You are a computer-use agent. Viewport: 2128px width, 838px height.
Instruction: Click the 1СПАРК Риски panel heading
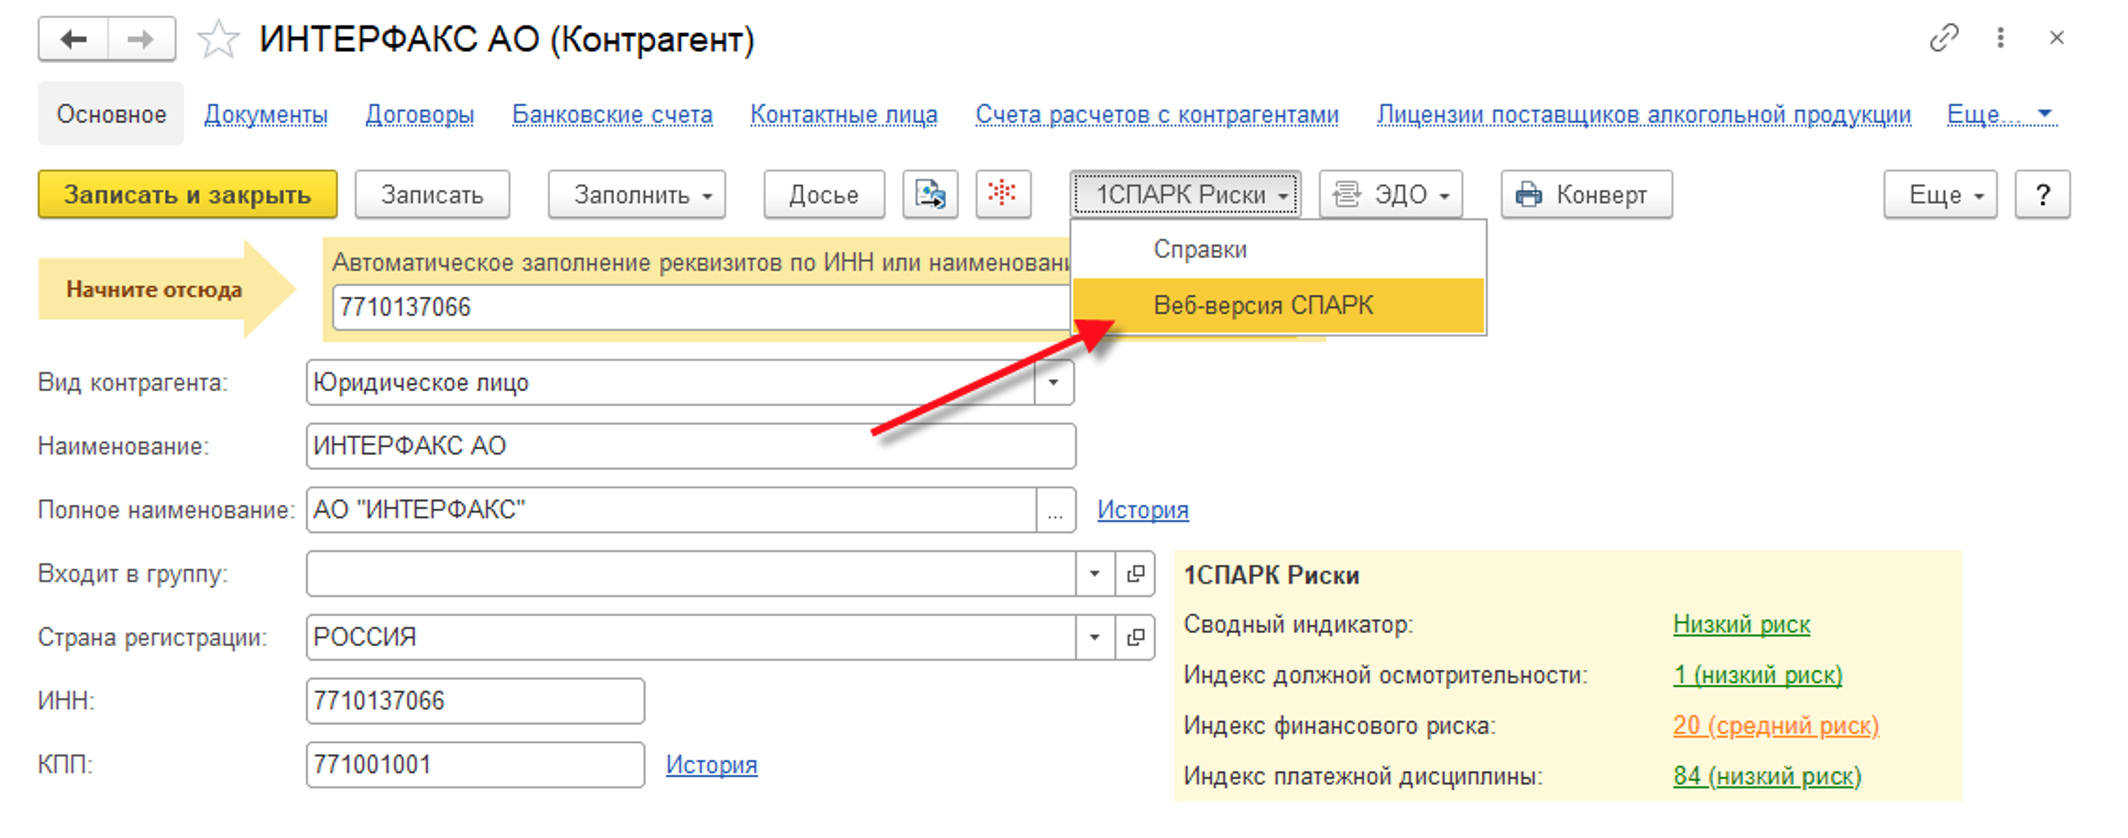1271,575
